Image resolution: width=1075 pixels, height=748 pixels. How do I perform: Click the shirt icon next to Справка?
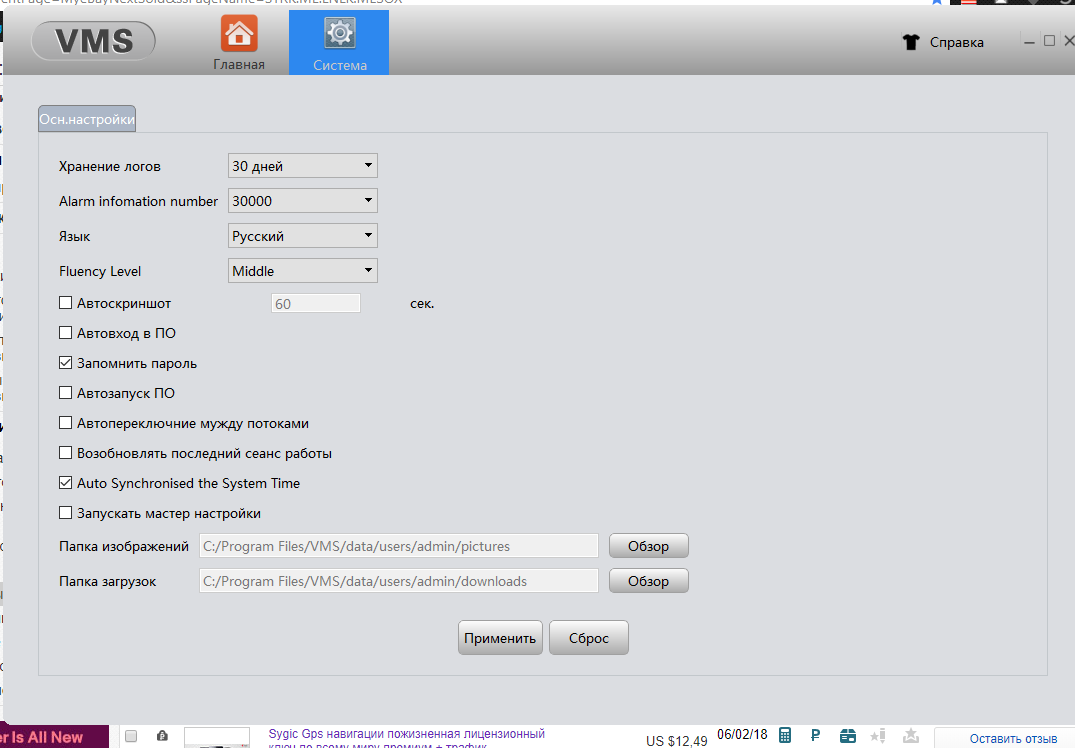[x=910, y=42]
